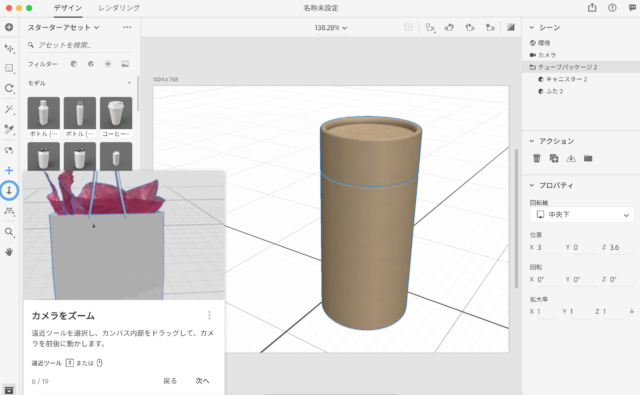Click the scale X field
Screen dimensions: 640x395
click(x=547, y=312)
